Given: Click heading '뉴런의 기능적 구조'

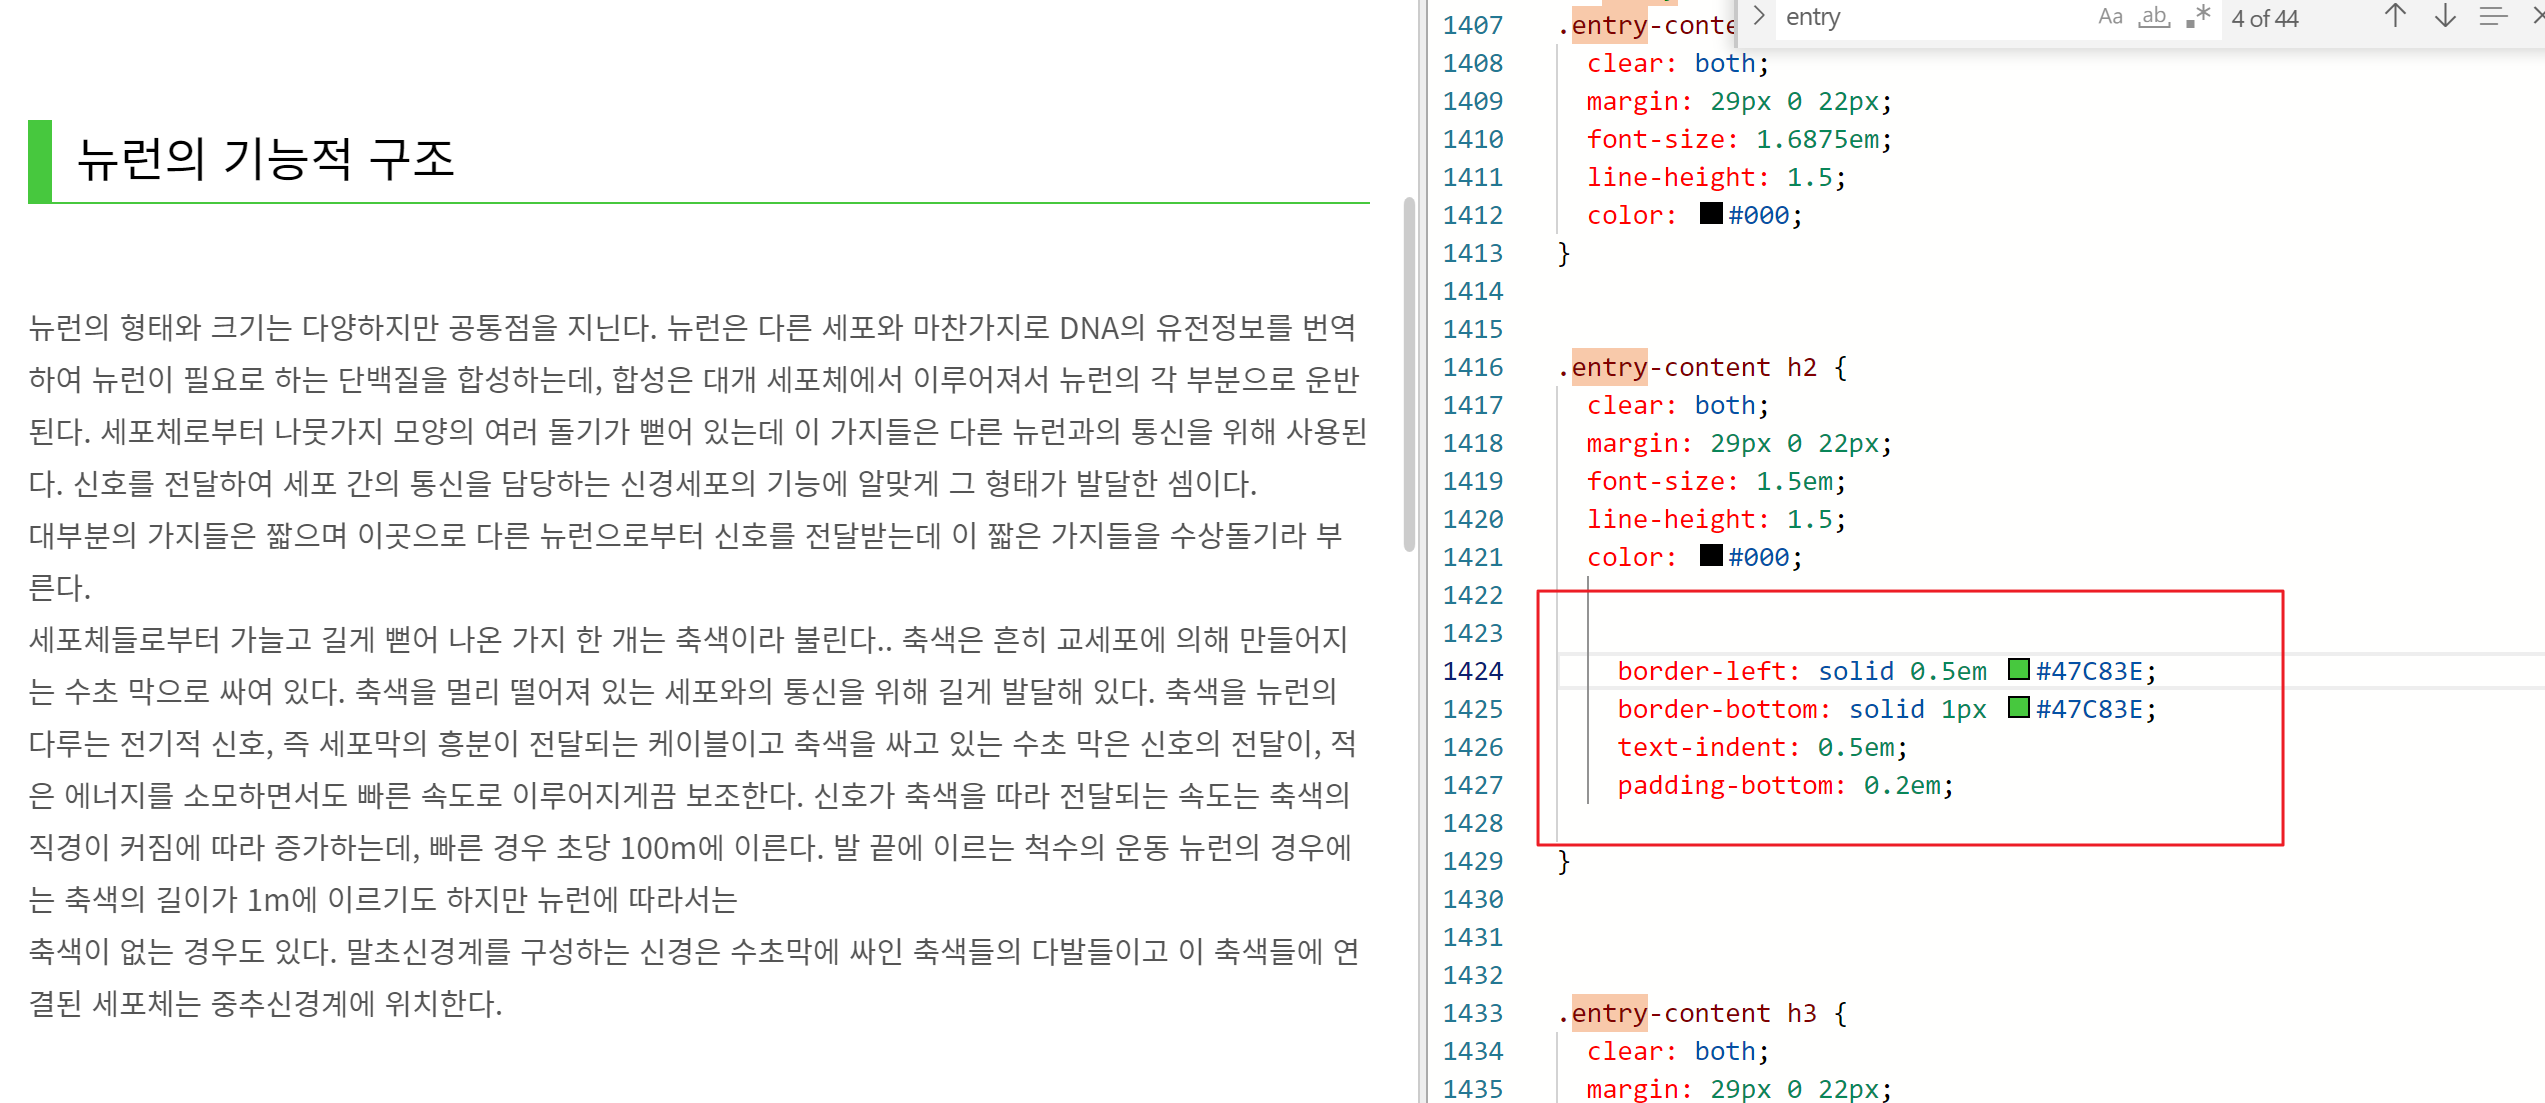Looking at the screenshot, I should [x=265, y=160].
